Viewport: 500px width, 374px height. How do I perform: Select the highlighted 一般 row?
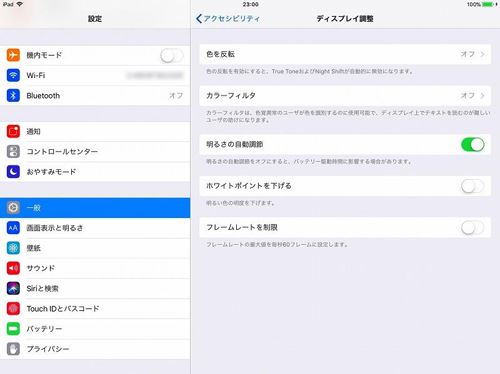coord(95,208)
